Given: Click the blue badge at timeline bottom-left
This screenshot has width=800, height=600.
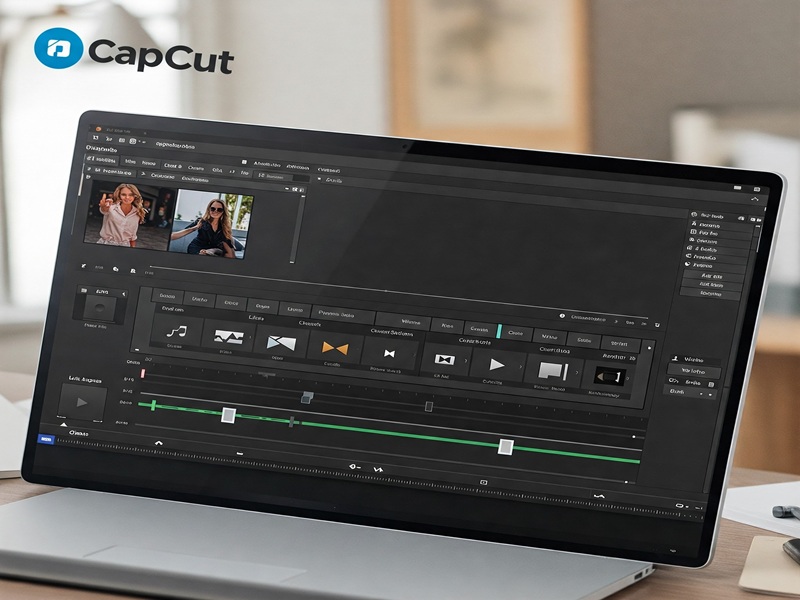Looking at the screenshot, I should pyautogui.click(x=46, y=439).
